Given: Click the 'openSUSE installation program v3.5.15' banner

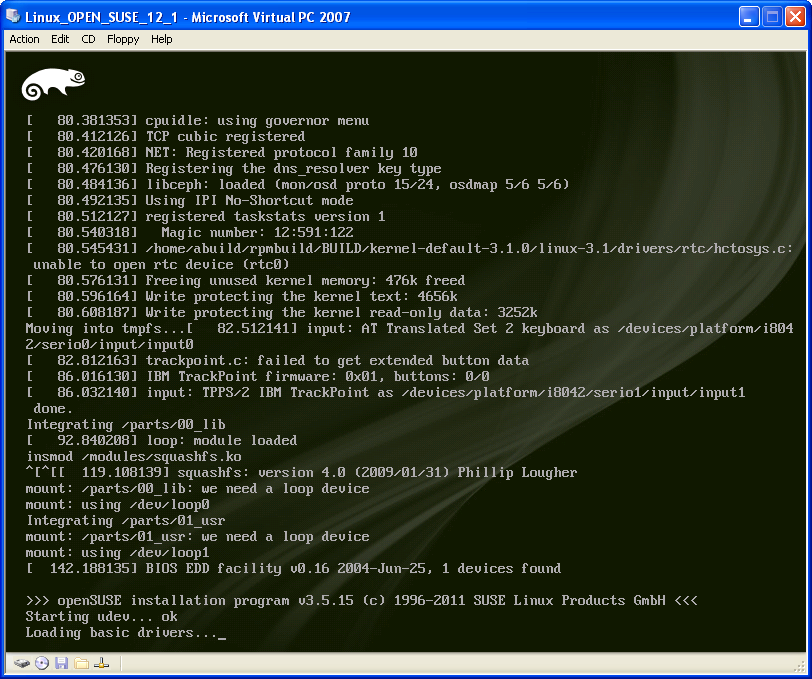Looking at the screenshot, I should pyautogui.click(x=361, y=601).
